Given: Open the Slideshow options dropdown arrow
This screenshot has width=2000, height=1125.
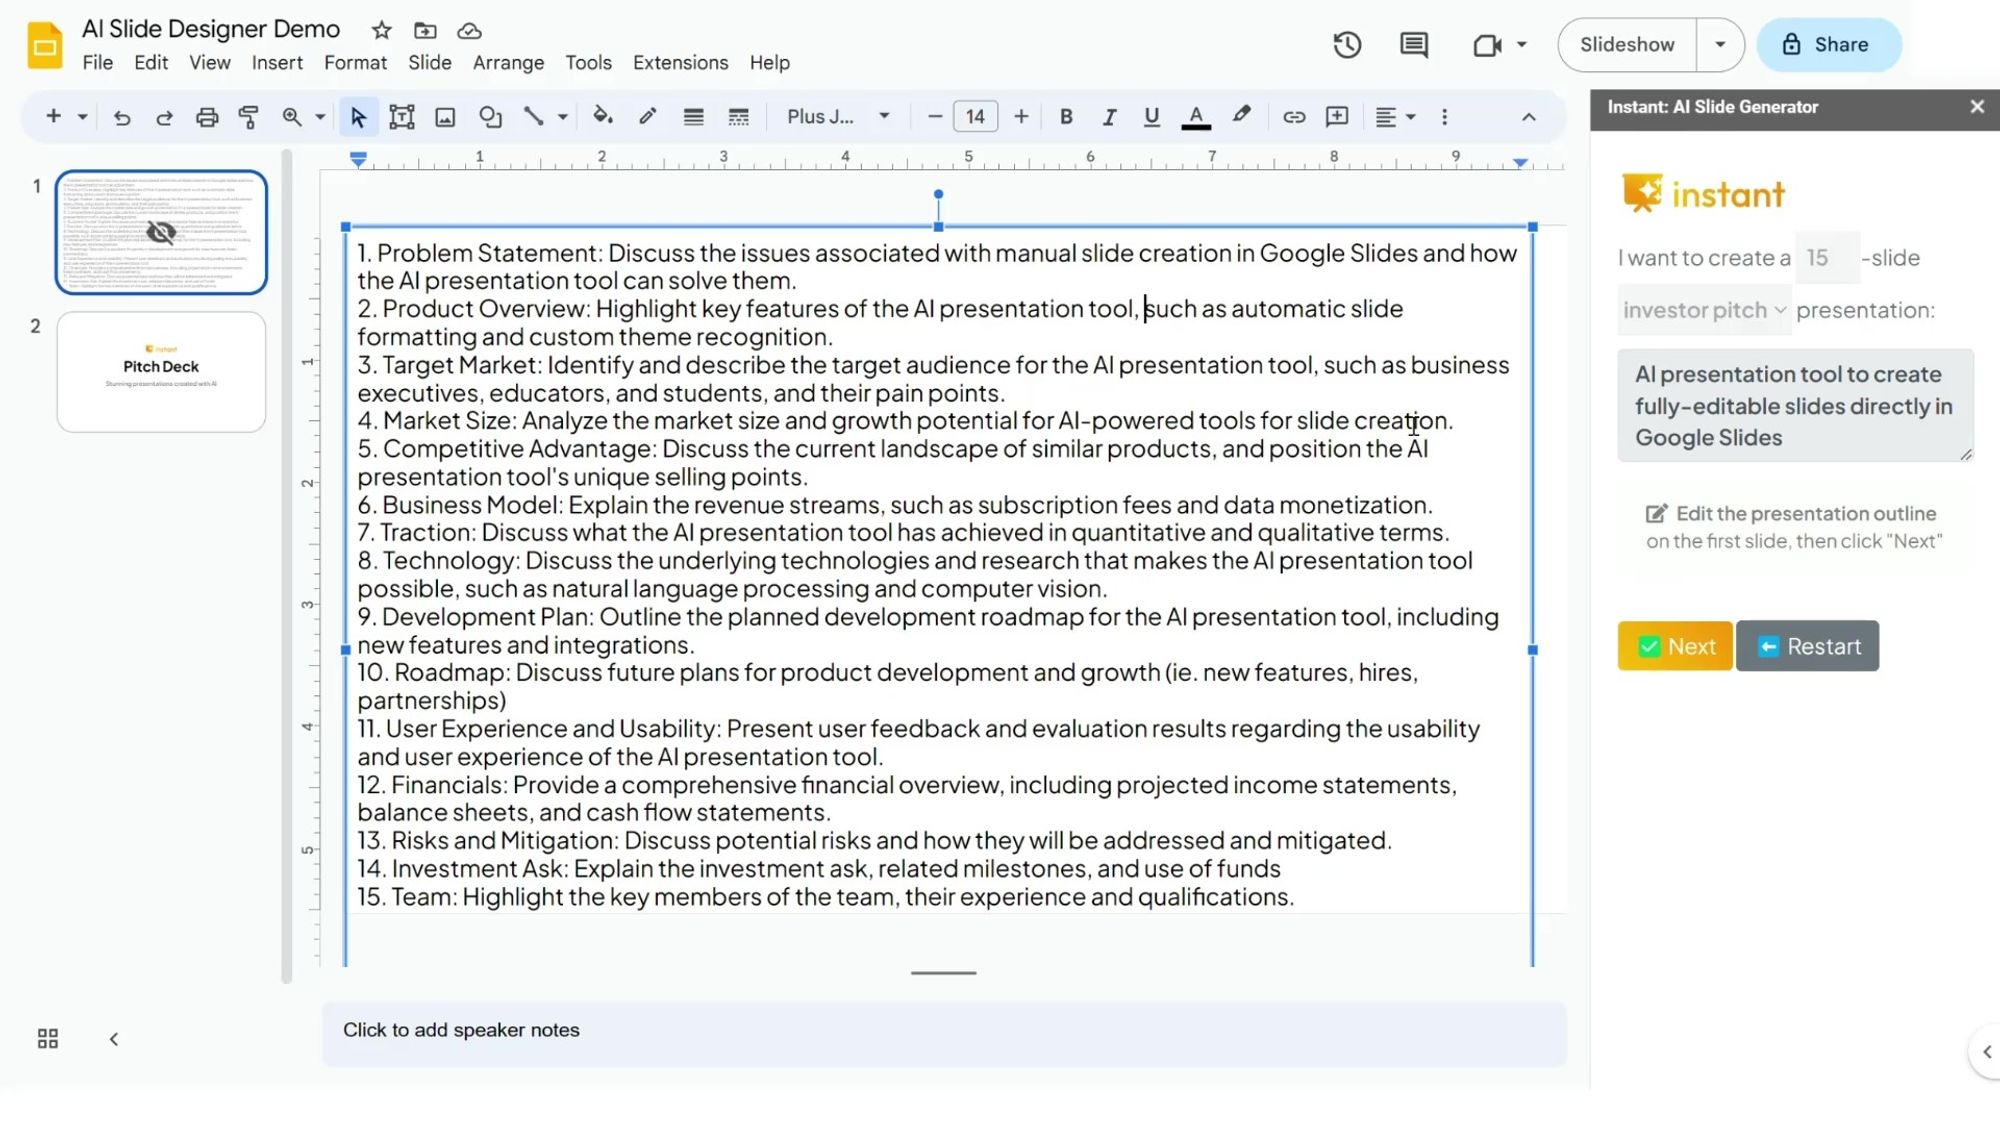Looking at the screenshot, I should (1719, 44).
